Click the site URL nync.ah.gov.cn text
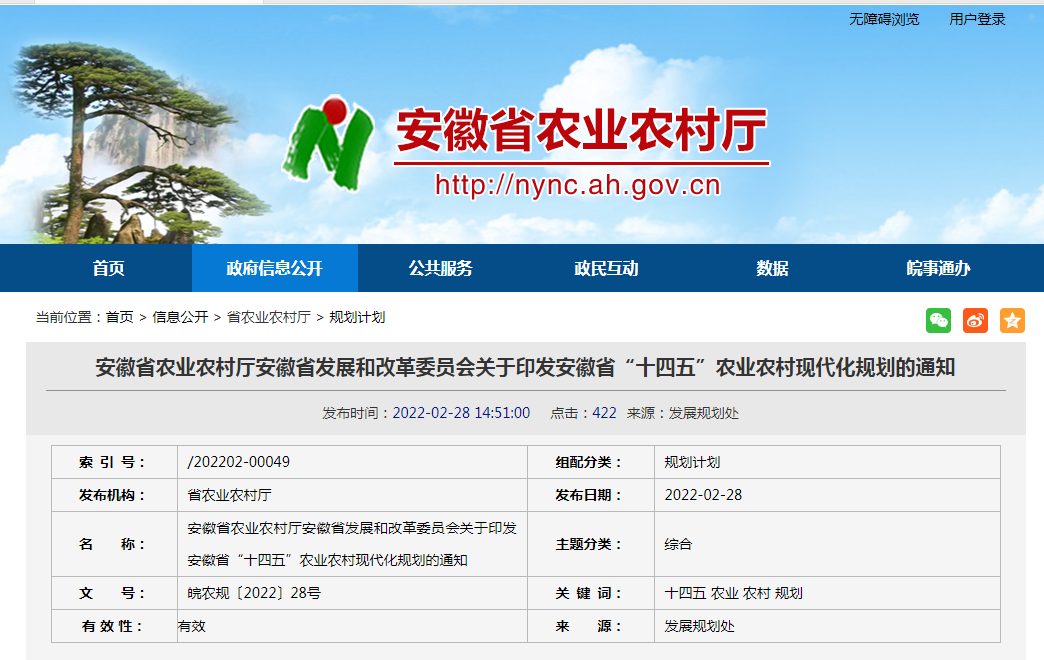 577,185
